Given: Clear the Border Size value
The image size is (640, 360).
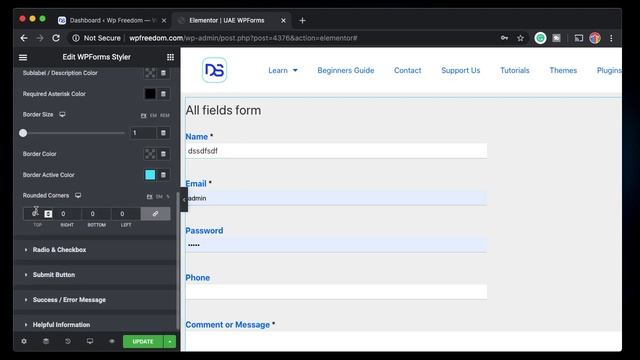Looking at the screenshot, I should [163, 133].
